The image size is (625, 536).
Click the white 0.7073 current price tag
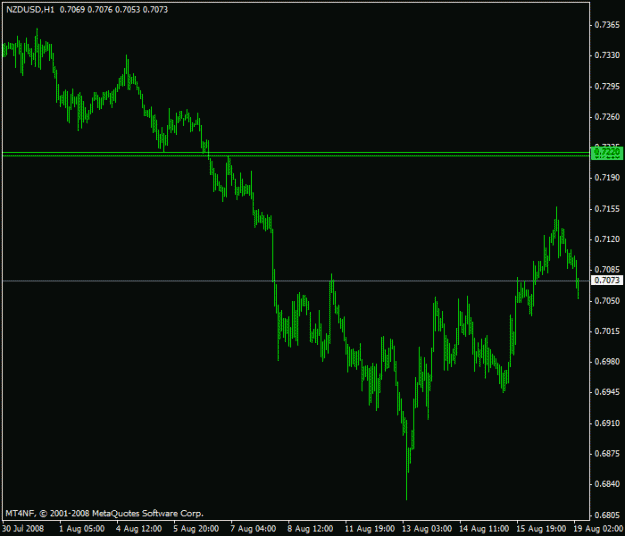[606, 281]
